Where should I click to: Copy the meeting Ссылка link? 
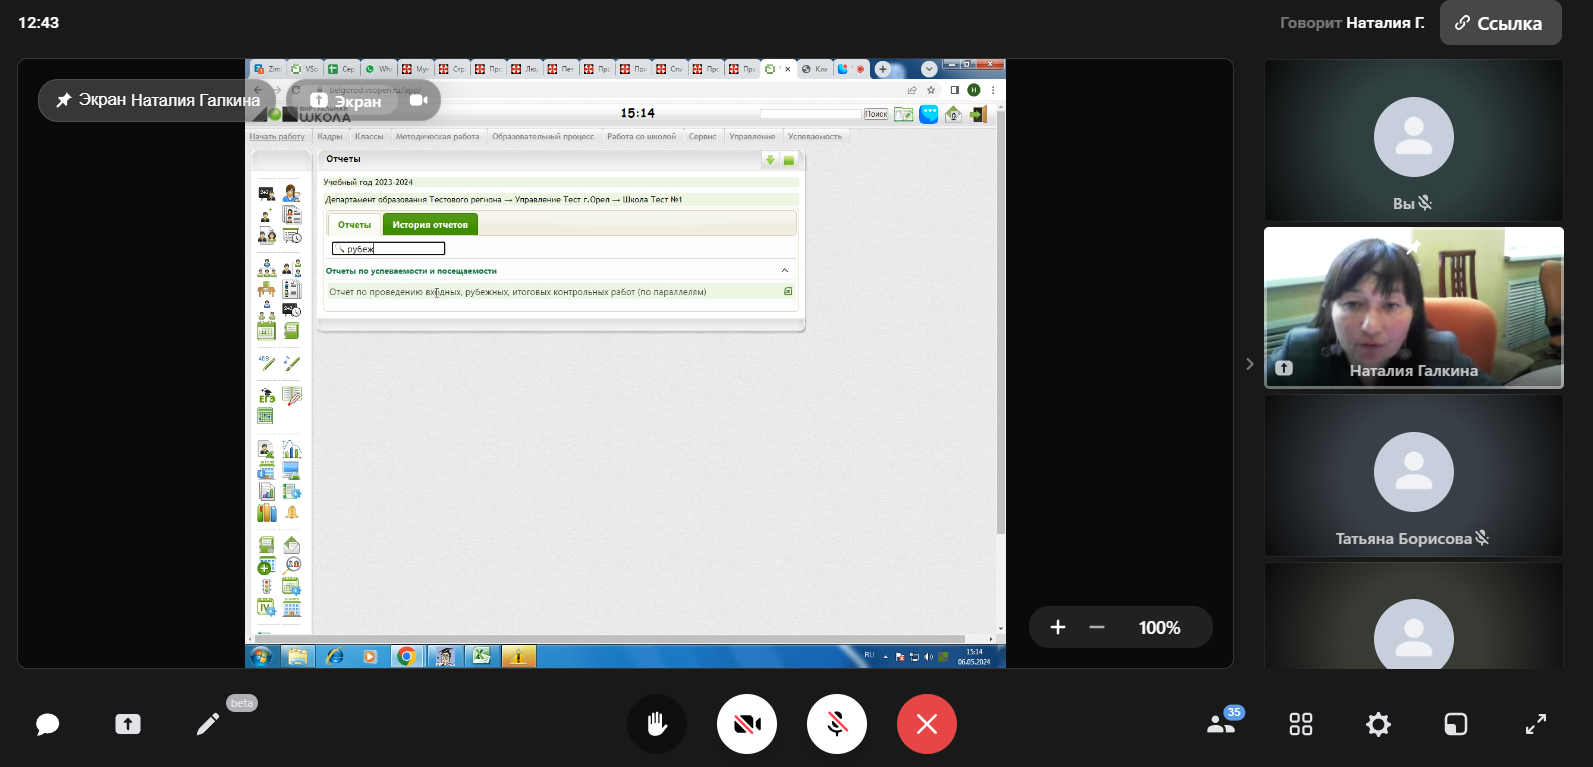1499,23
